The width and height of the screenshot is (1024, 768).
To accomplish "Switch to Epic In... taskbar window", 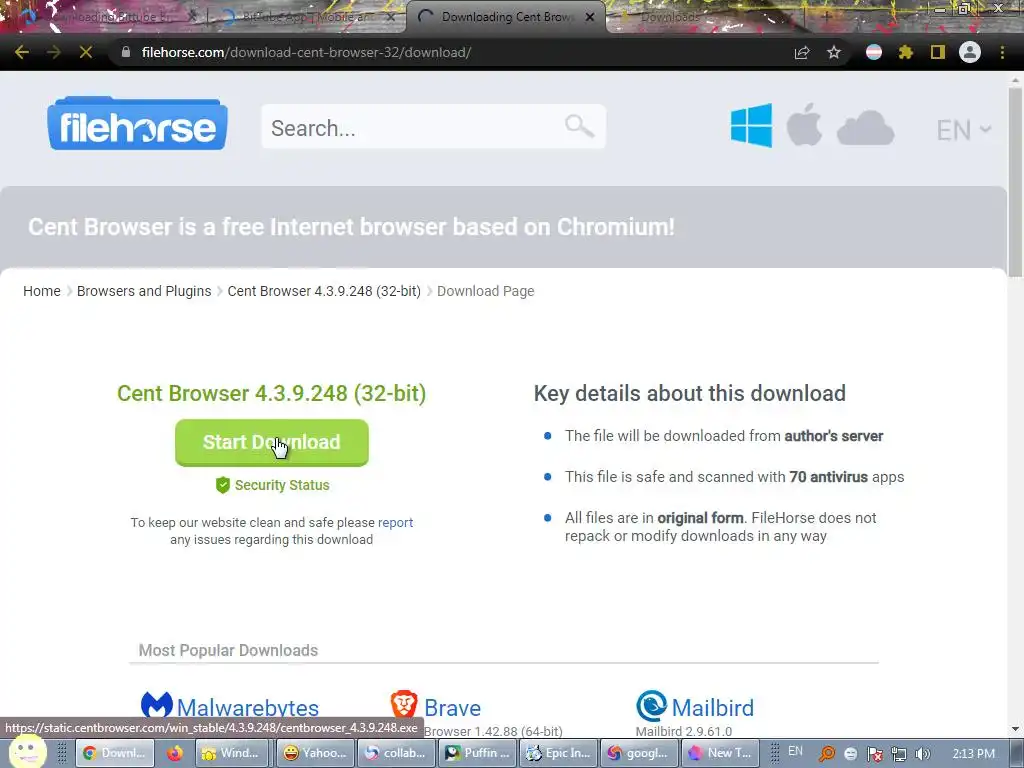I will tap(558, 753).
